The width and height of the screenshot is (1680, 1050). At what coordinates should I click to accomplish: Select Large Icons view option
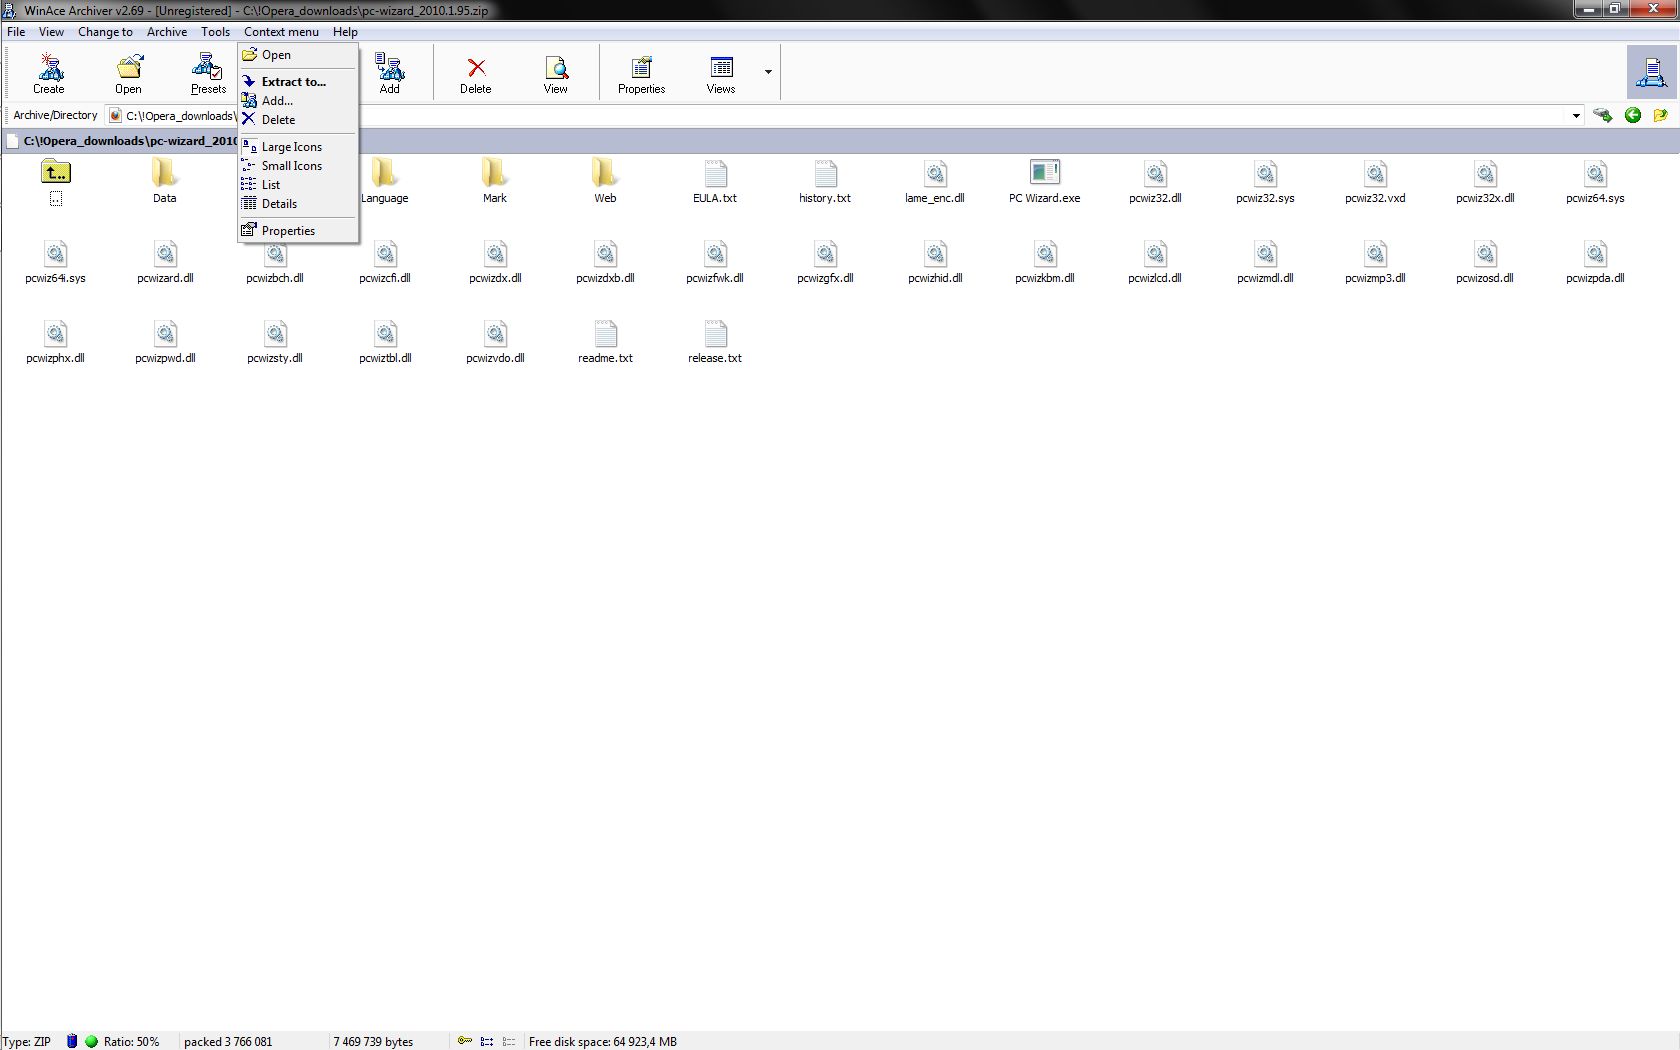click(298, 147)
